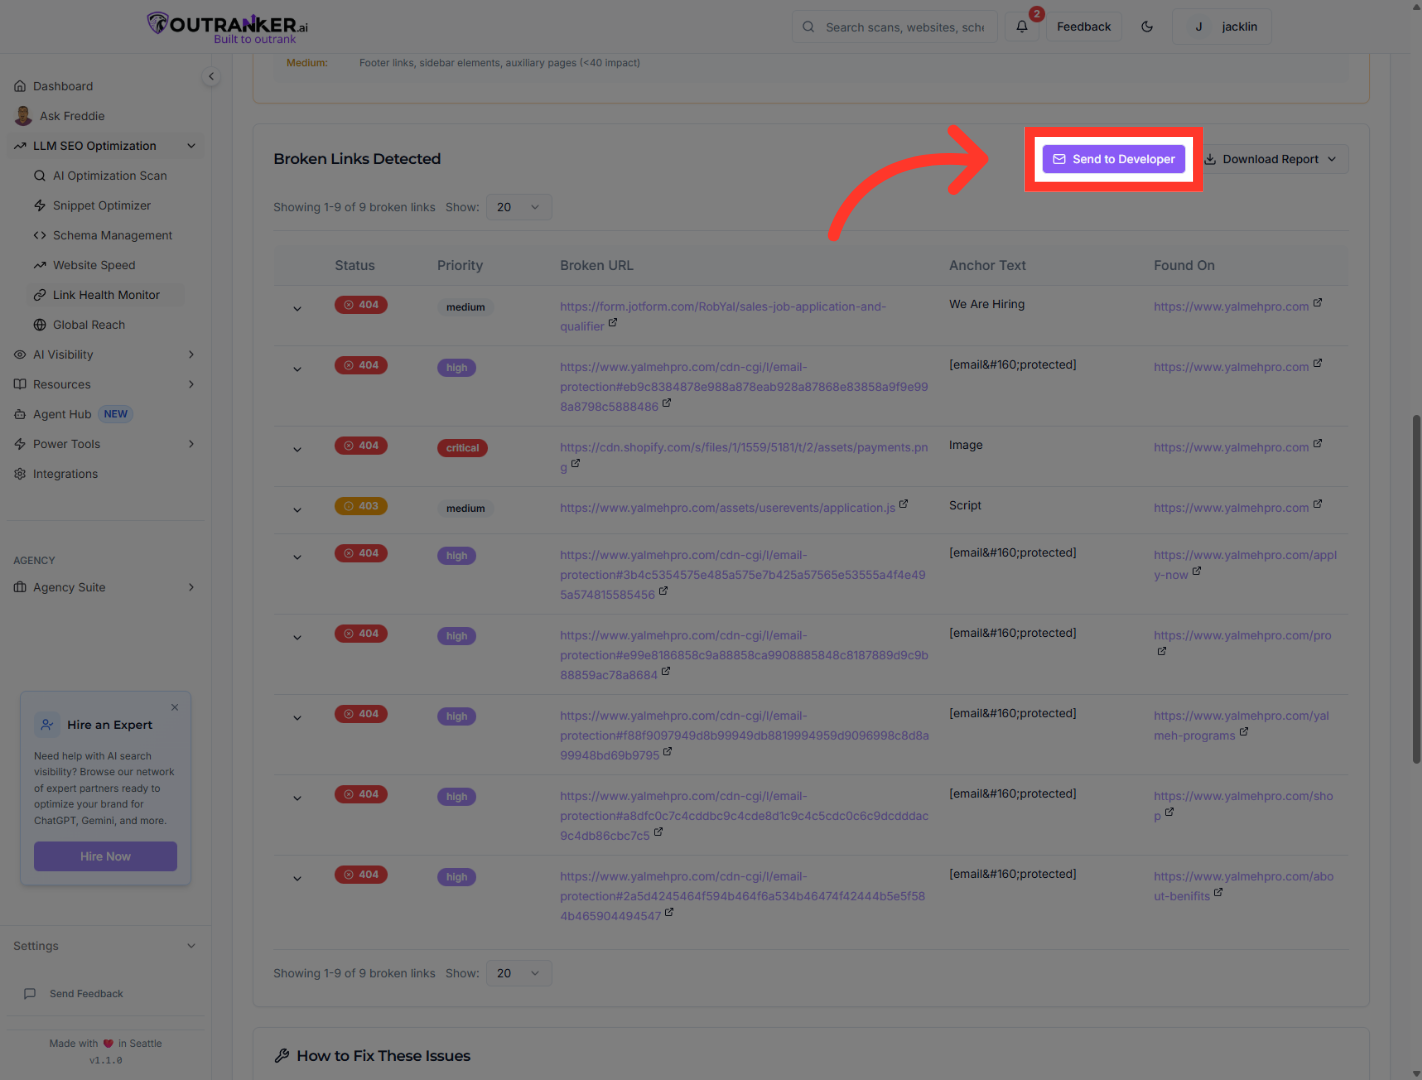The image size is (1422, 1080).
Task: Click the Send to Developer button
Action: [1113, 159]
